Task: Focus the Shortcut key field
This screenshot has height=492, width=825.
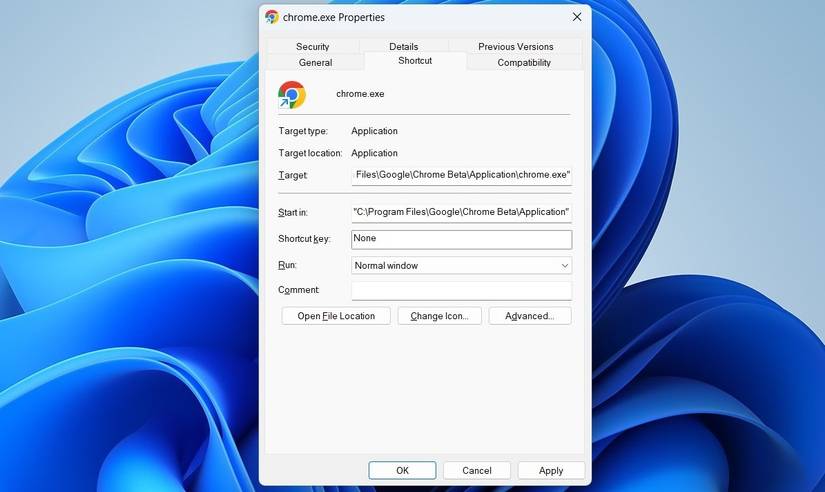Action: pos(461,239)
